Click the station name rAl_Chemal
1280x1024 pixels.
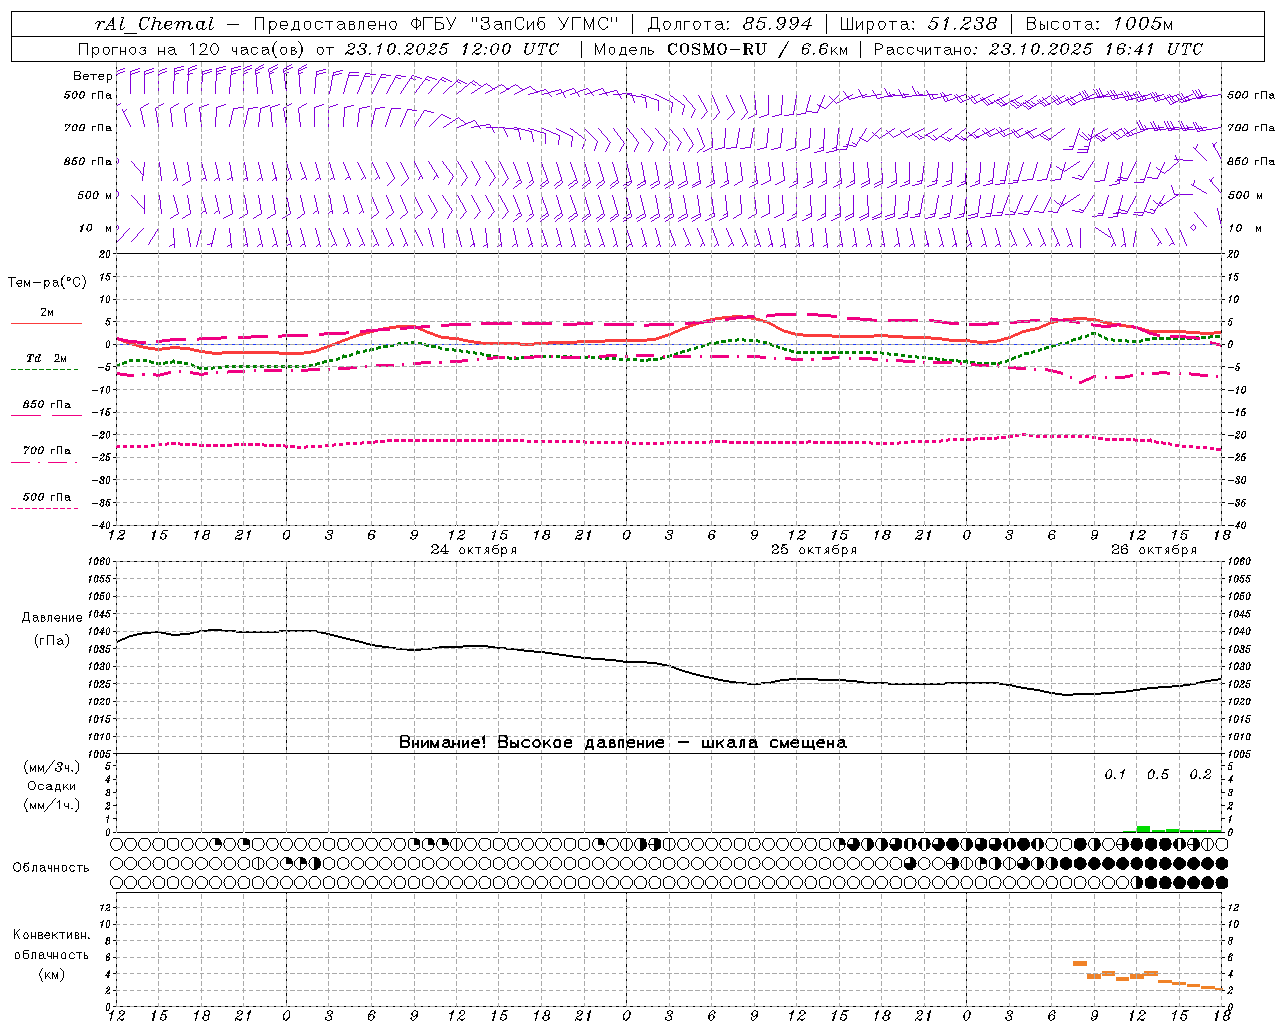tap(154, 24)
